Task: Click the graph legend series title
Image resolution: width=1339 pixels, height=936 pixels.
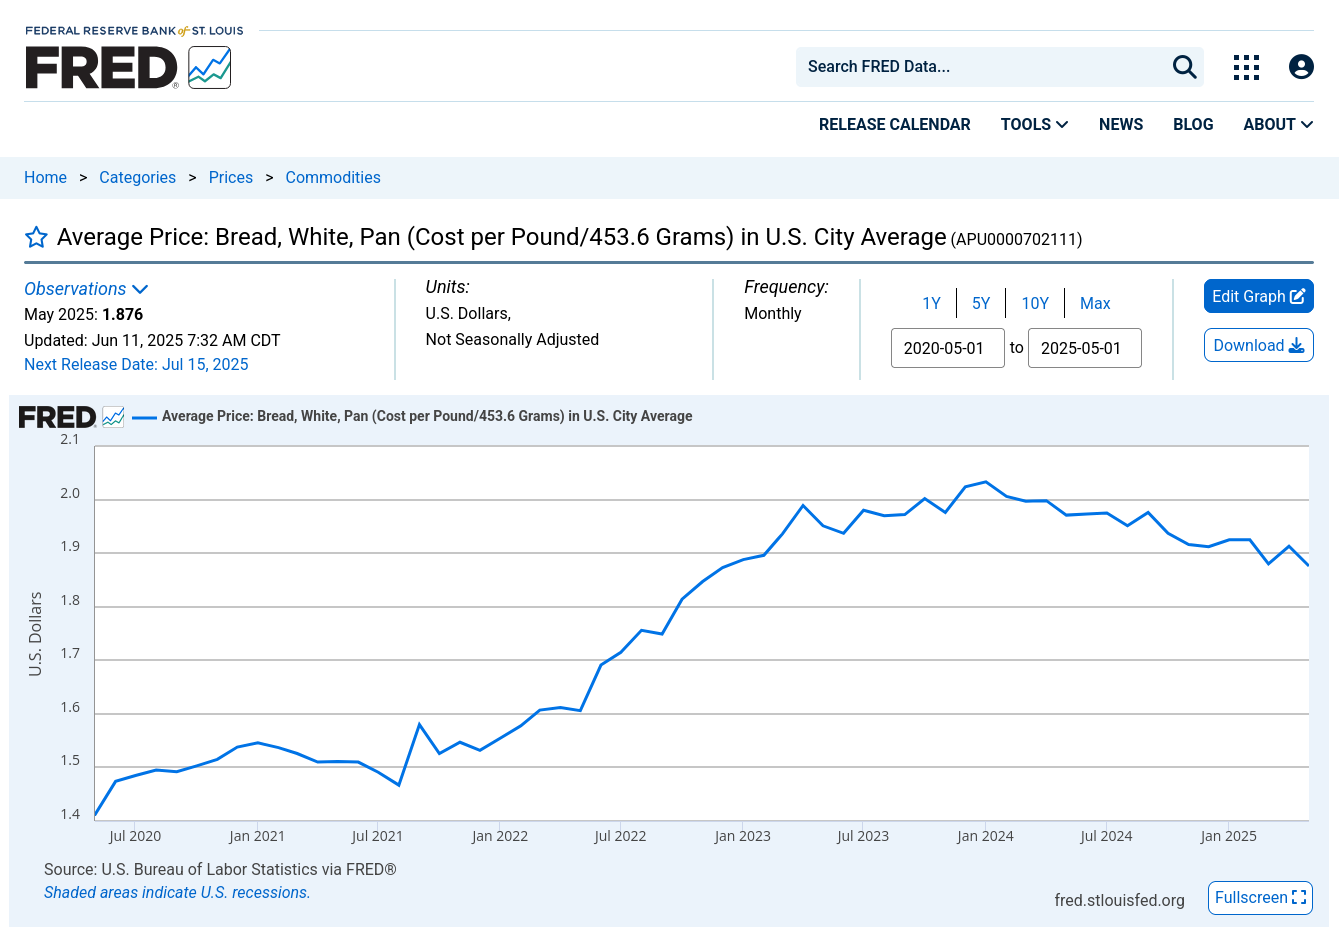Action: 427,416
